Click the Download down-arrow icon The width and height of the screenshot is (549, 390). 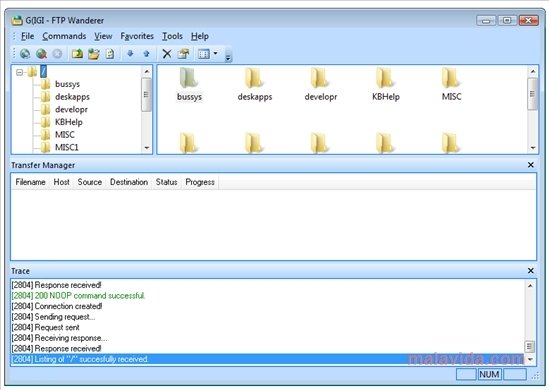tap(130, 54)
